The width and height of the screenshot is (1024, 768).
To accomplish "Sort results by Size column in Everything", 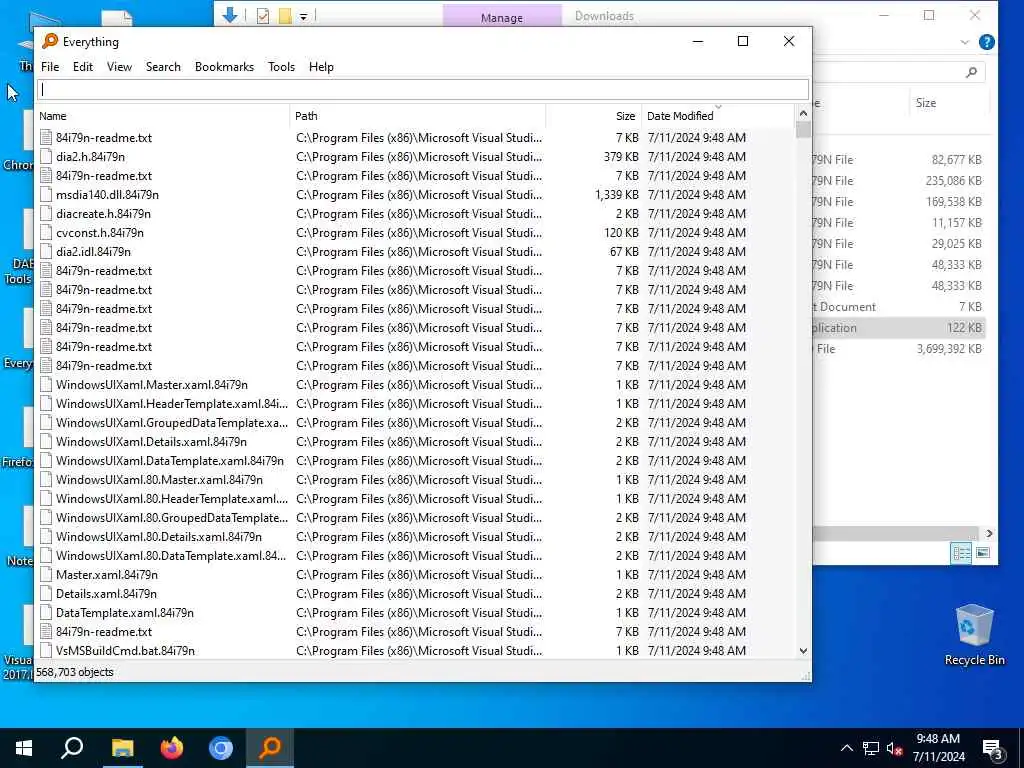I will click(594, 116).
